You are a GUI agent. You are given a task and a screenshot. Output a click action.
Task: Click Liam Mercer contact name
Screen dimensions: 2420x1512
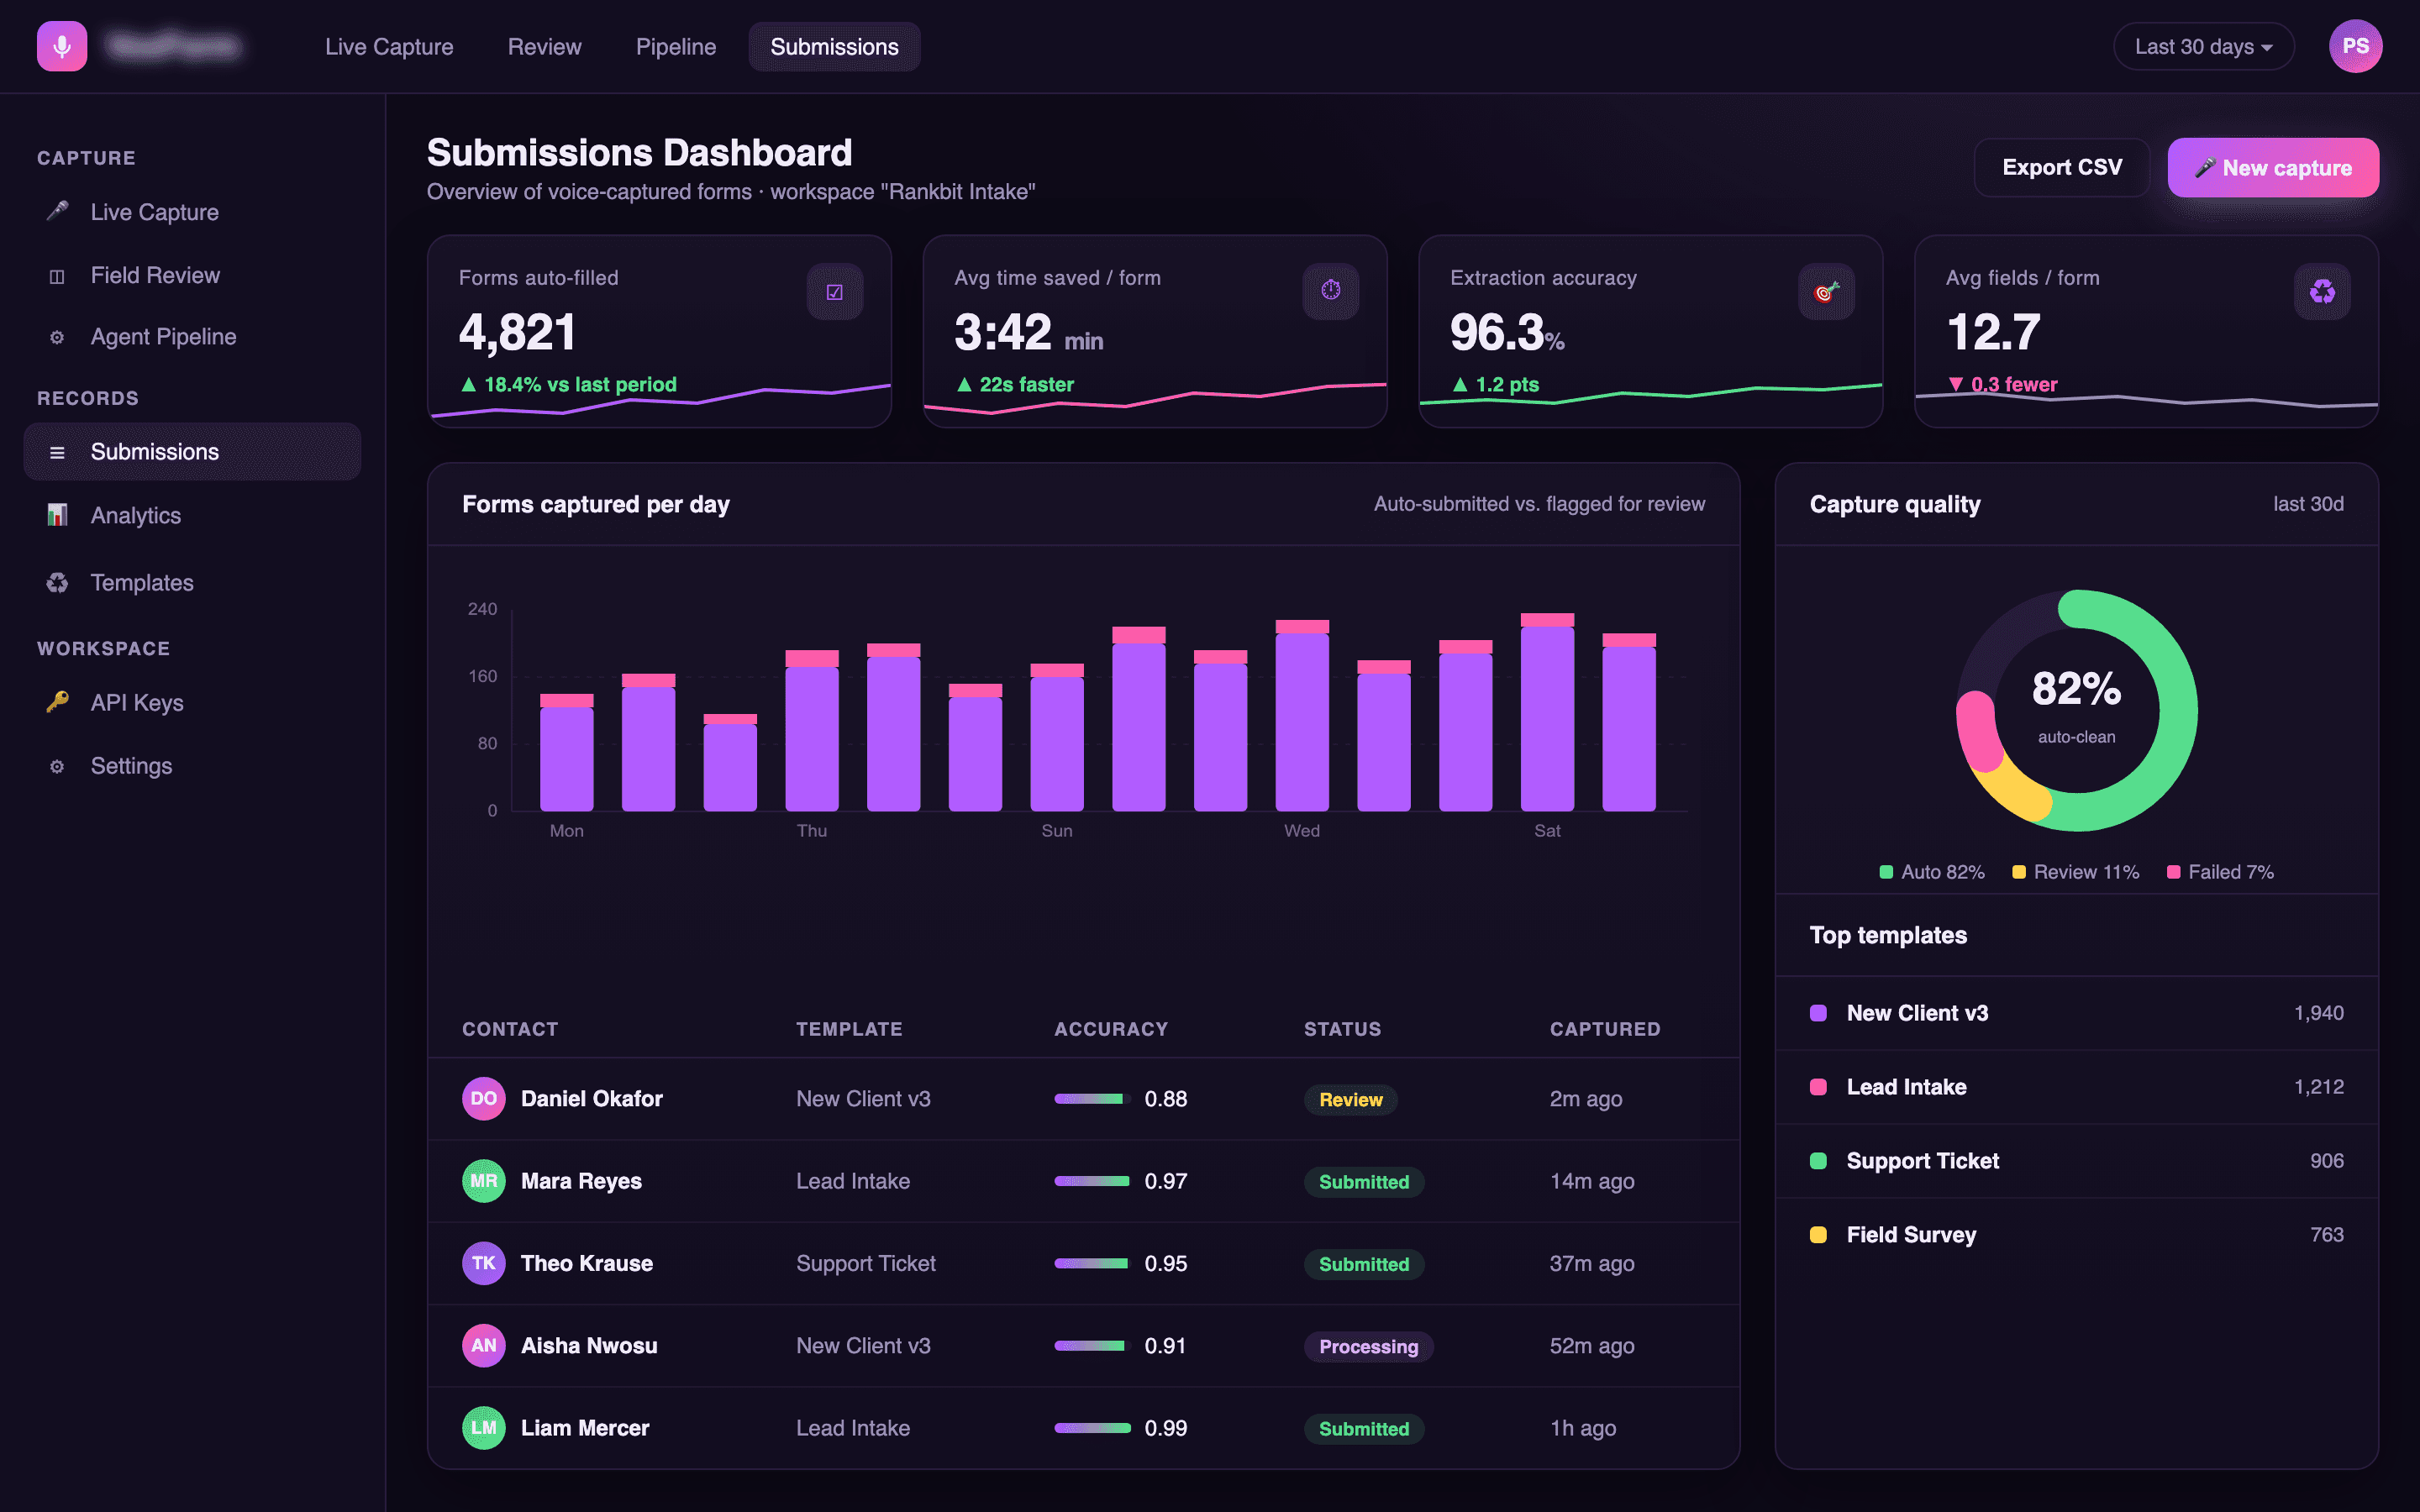[585, 1428]
